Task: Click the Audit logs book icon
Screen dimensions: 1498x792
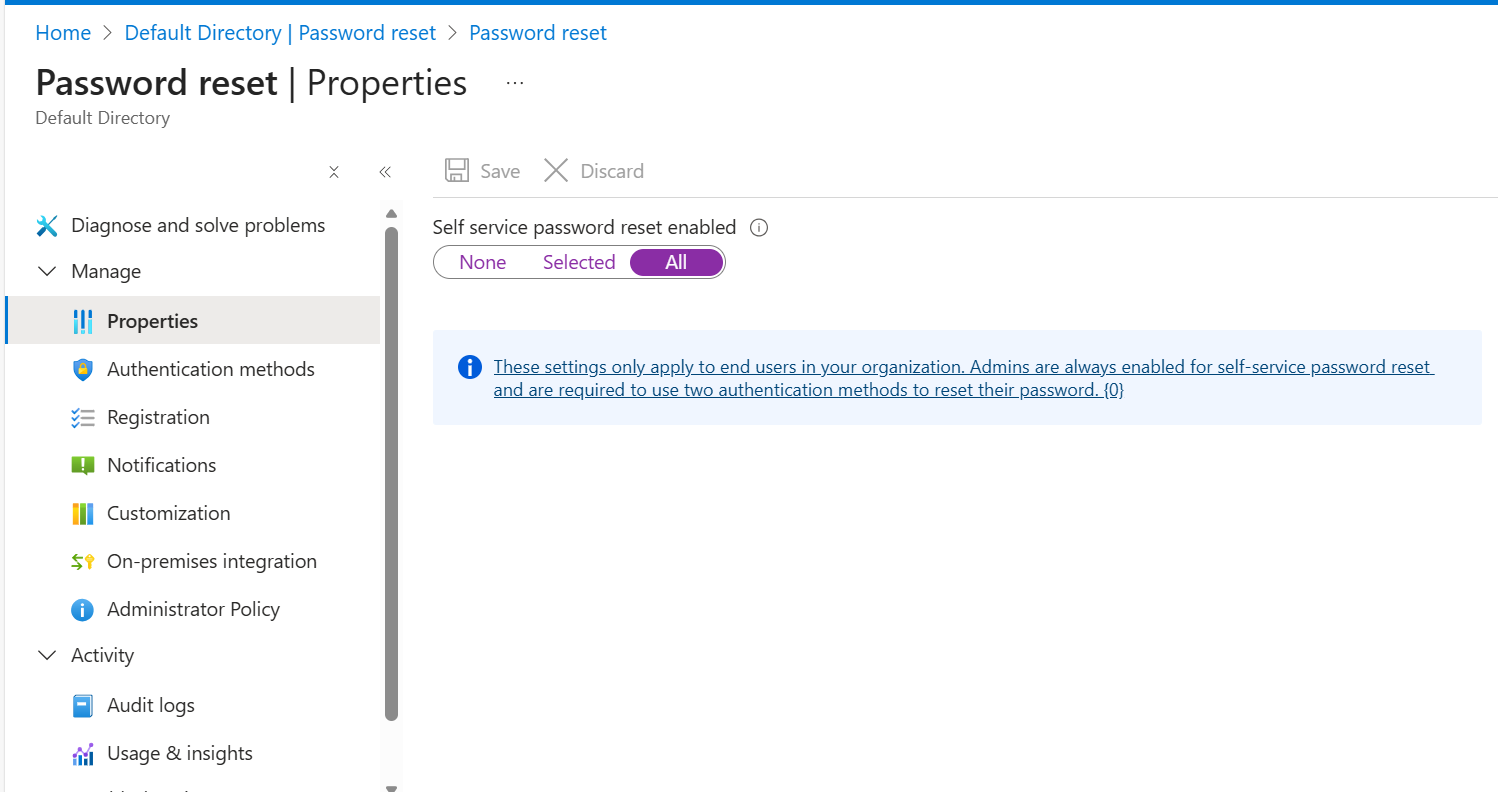Action: coord(83,706)
